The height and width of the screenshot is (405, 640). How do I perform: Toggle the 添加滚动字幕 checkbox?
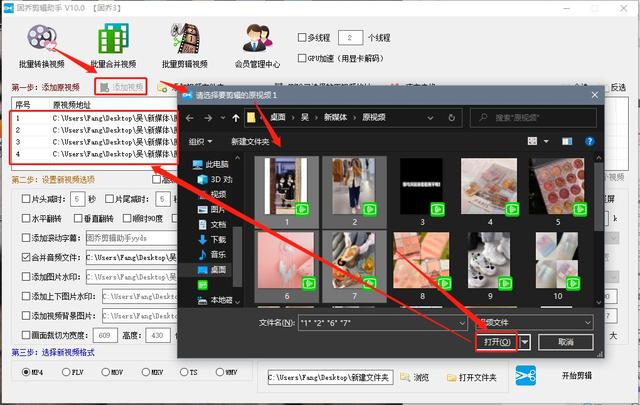[26, 238]
